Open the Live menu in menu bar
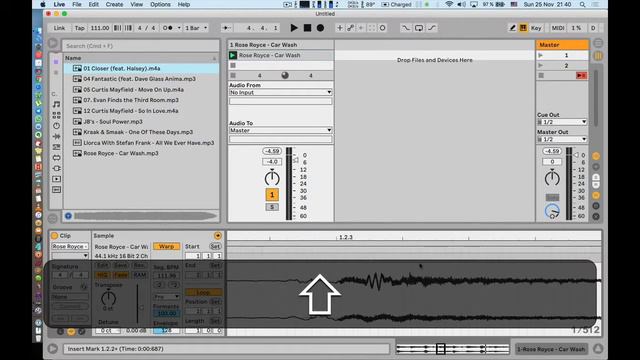640x360 pixels. pyautogui.click(x=59, y=4)
